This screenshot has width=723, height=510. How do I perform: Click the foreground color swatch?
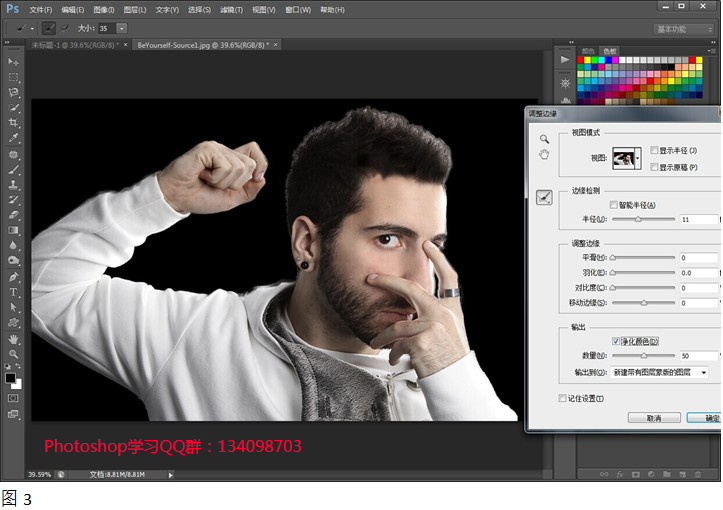coord(10,378)
